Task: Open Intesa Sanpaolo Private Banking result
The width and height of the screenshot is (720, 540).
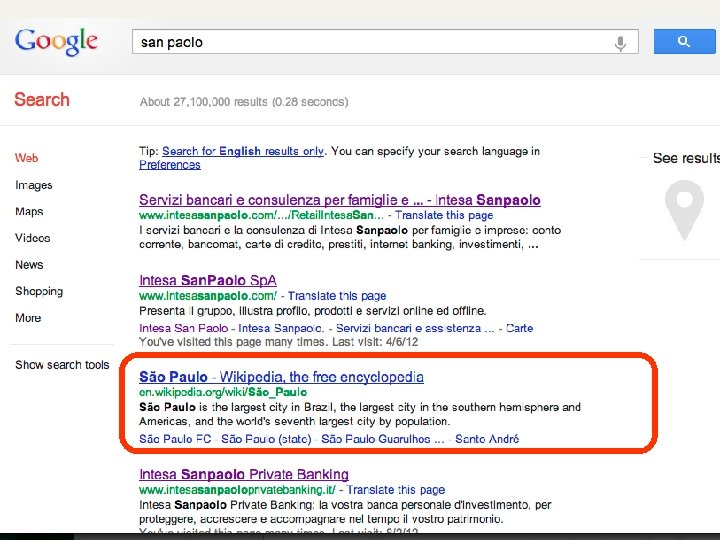Action: [x=244, y=474]
